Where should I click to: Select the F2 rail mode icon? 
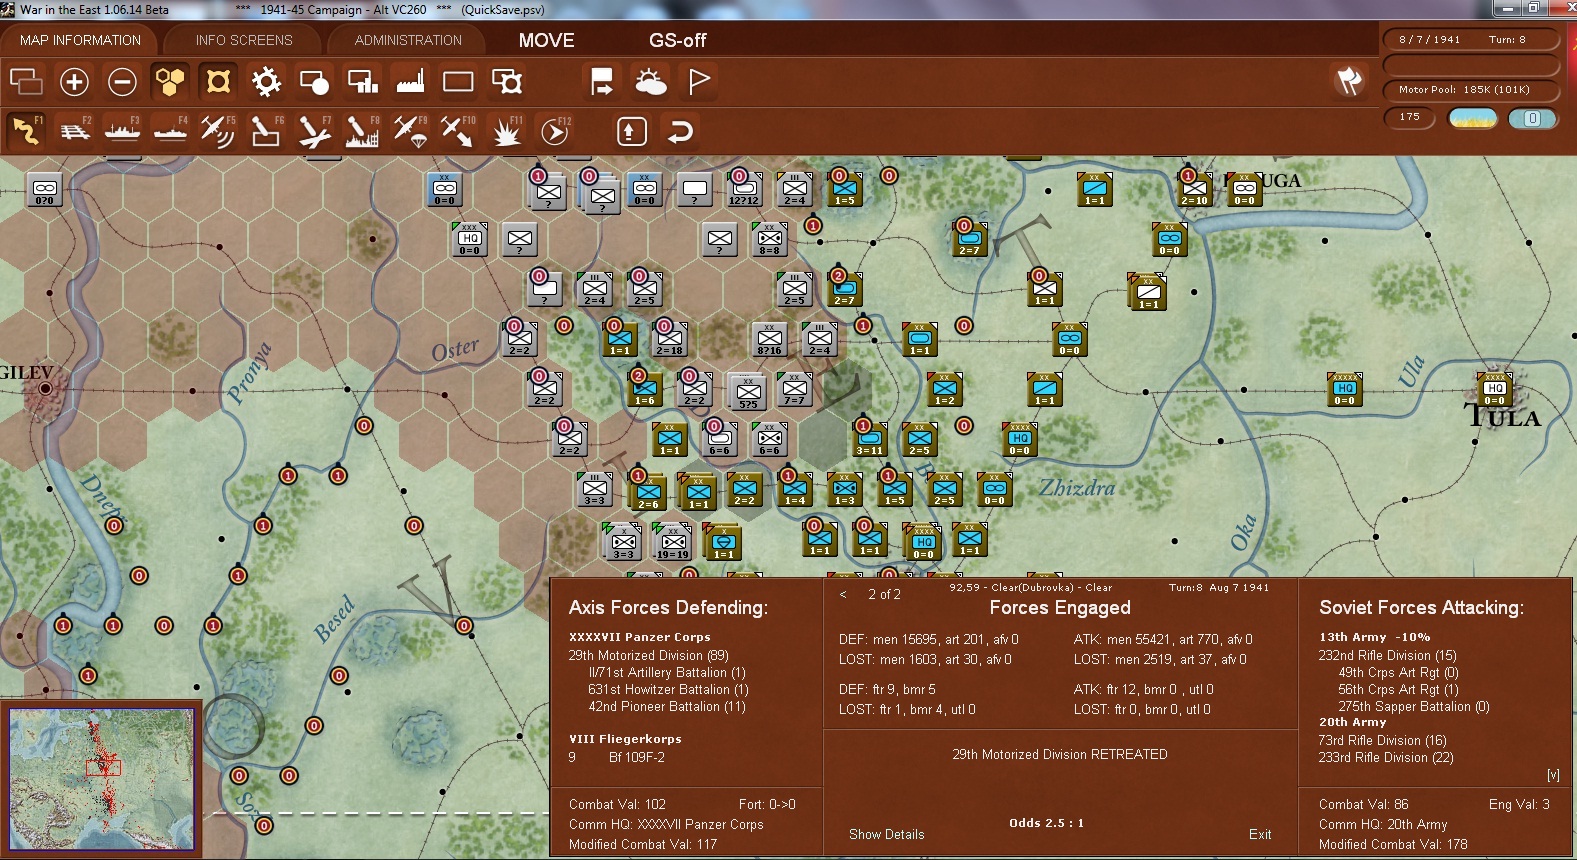click(x=75, y=131)
